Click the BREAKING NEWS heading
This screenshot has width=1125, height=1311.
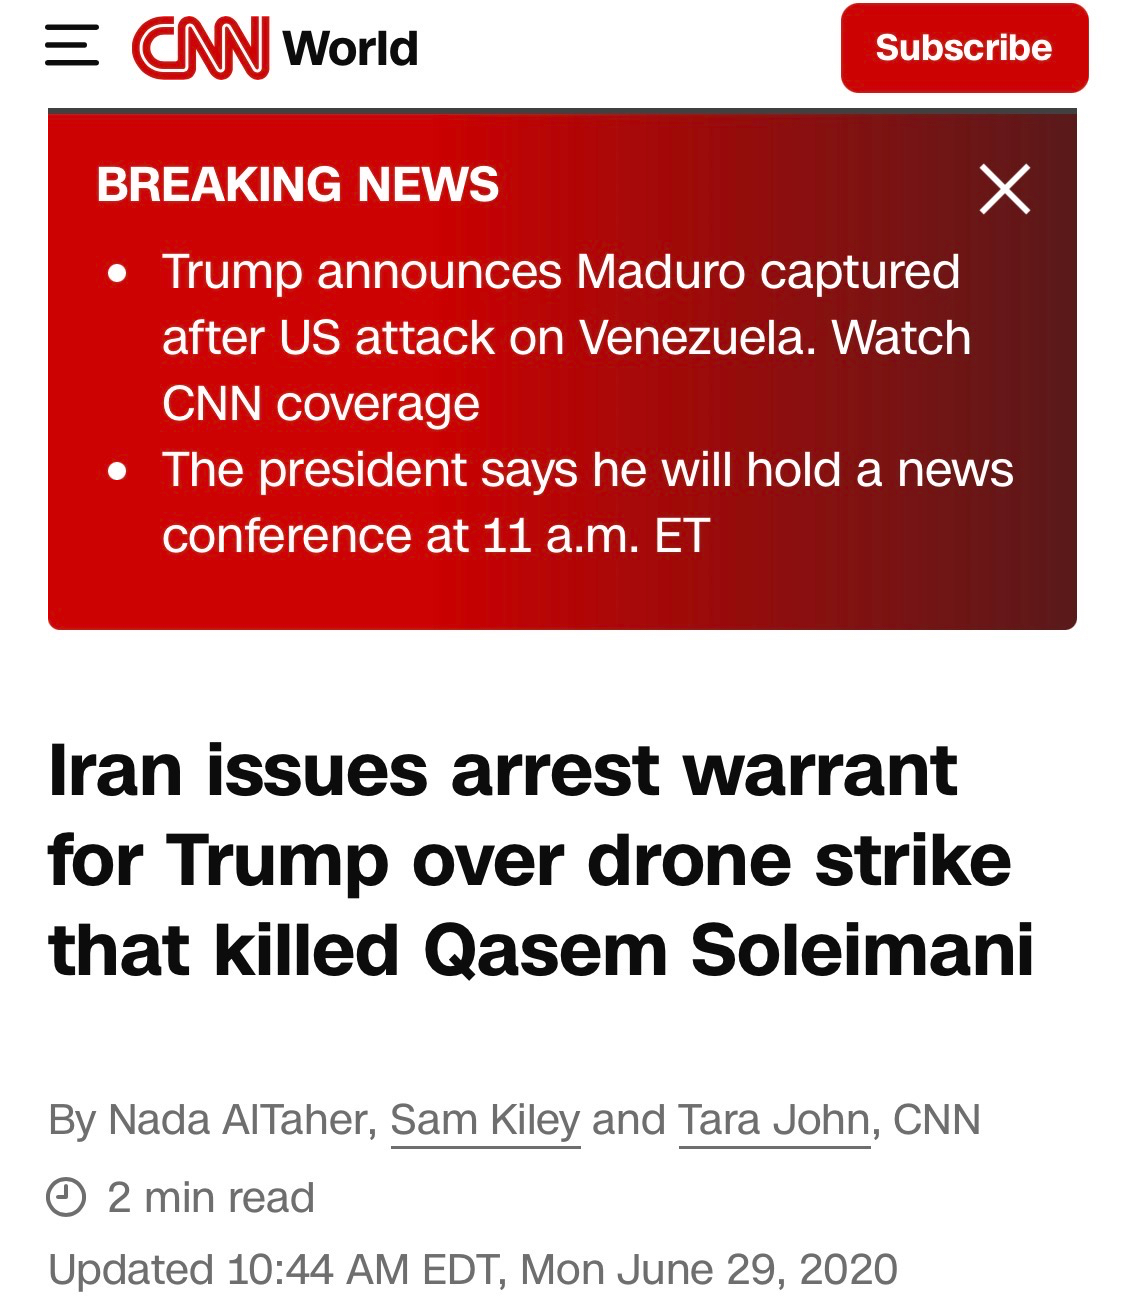298,185
